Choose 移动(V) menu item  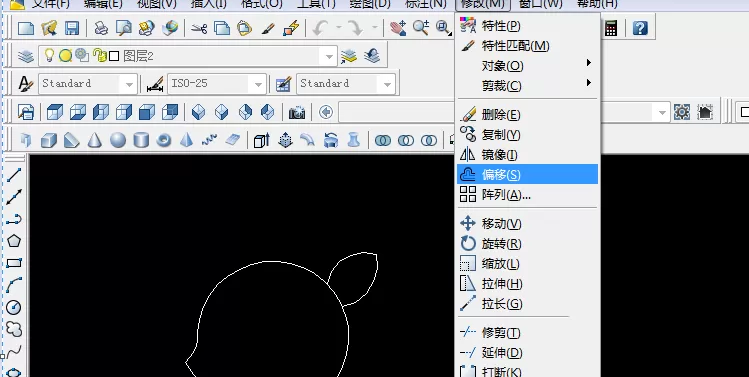click(527, 224)
